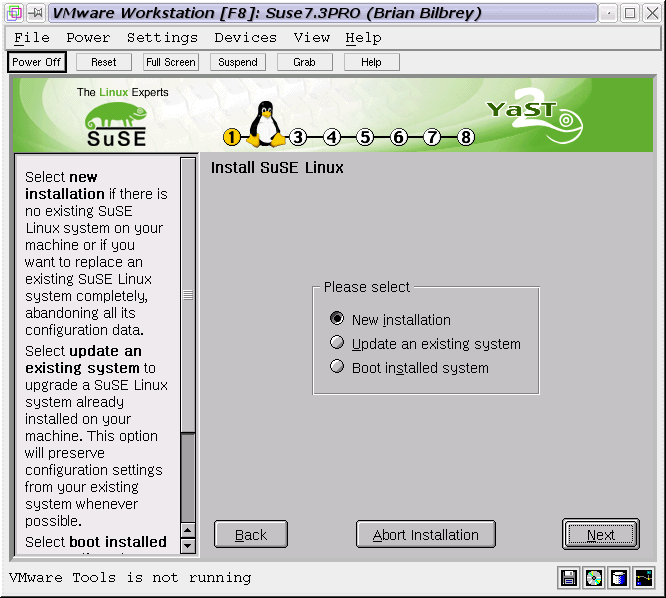Click the Abort Installation button
Viewport: 666px width, 598px height.
tap(426, 535)
